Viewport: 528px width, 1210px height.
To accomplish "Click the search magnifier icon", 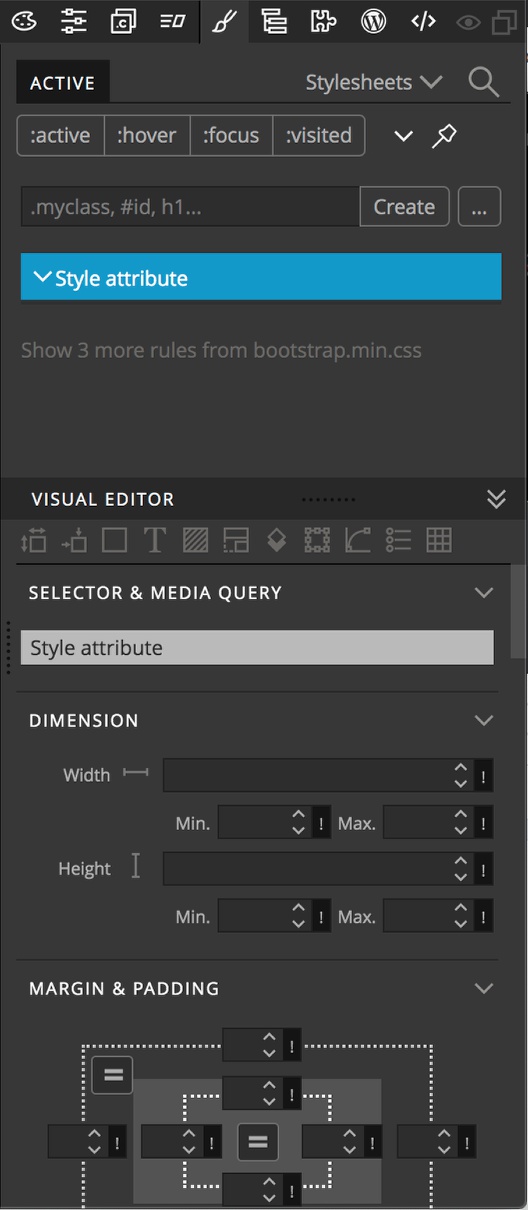I will (x=484, y=82).
